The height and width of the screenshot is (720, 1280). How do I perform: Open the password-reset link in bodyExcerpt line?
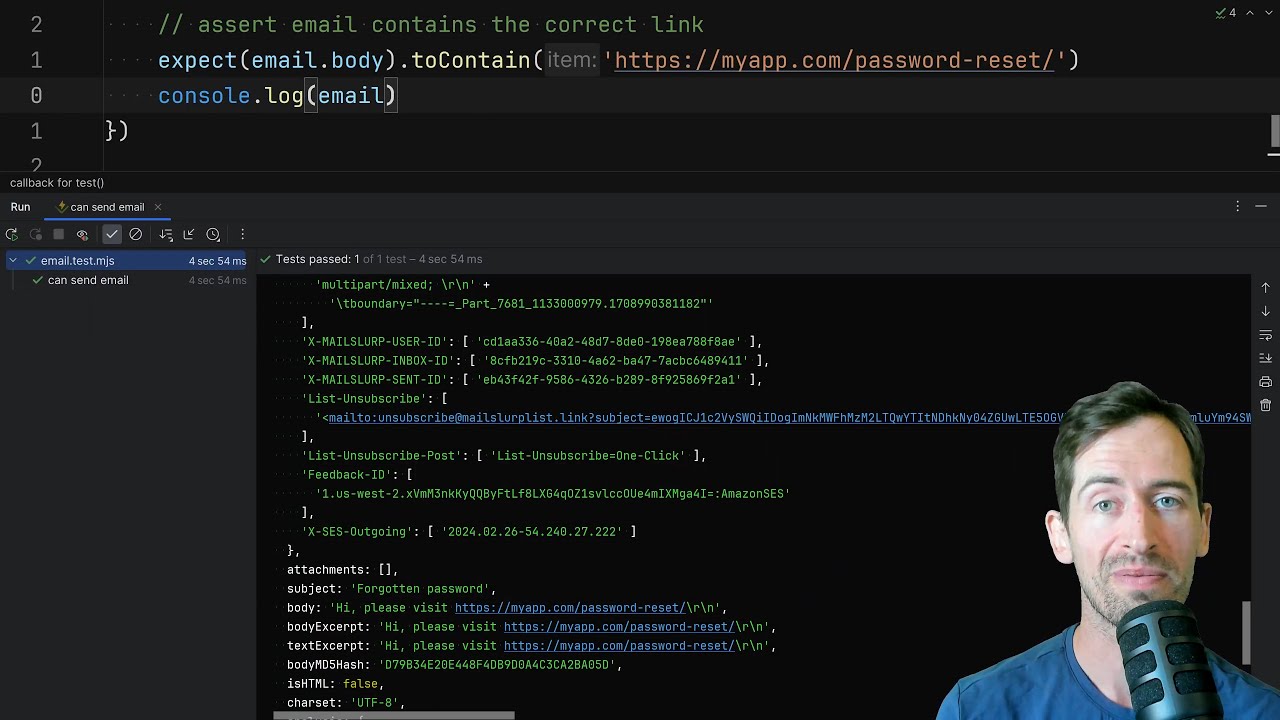click(619, 627)
